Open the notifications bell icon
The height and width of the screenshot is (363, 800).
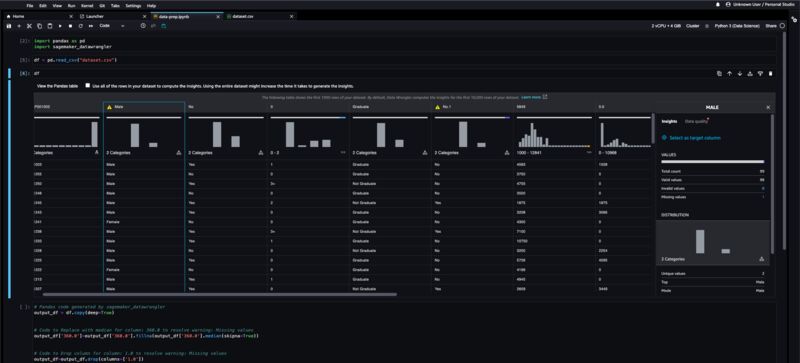[x=718, y=4]
